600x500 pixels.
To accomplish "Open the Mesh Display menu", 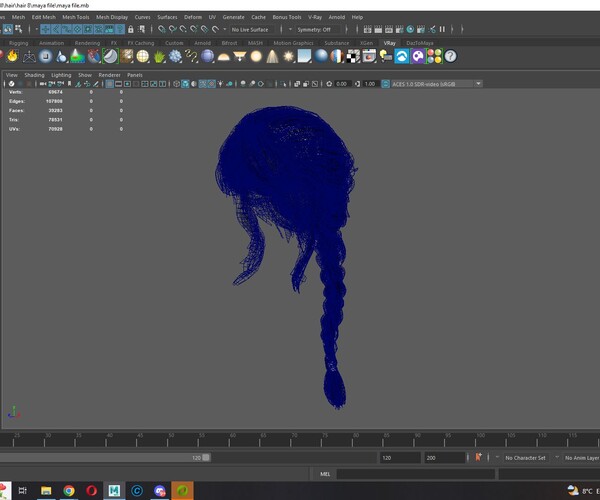I will [x=112, y=17].
